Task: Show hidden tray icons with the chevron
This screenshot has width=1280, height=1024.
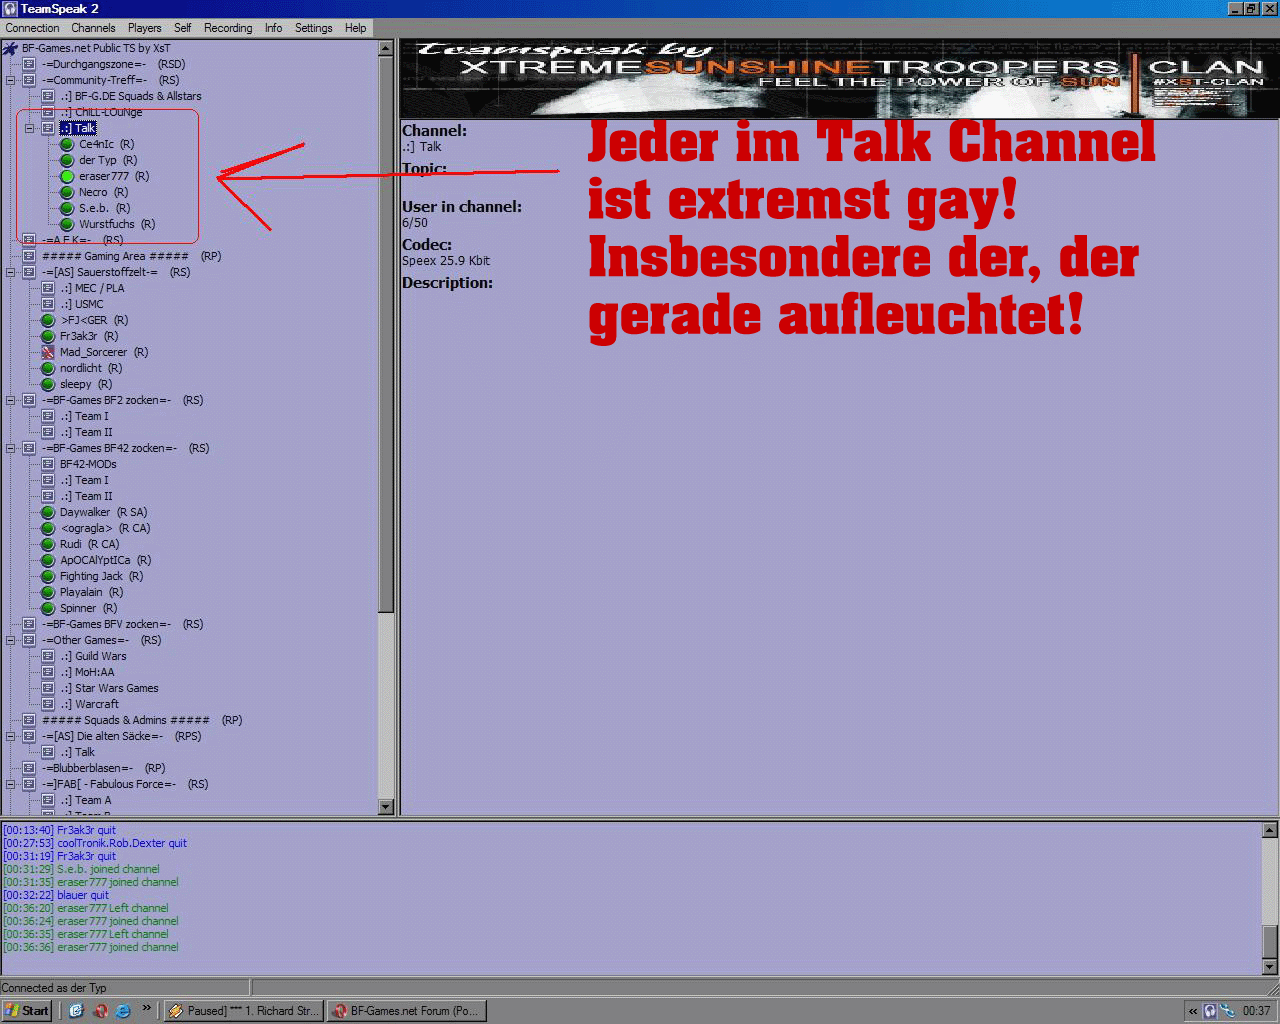Action: coord(1193,1011)
